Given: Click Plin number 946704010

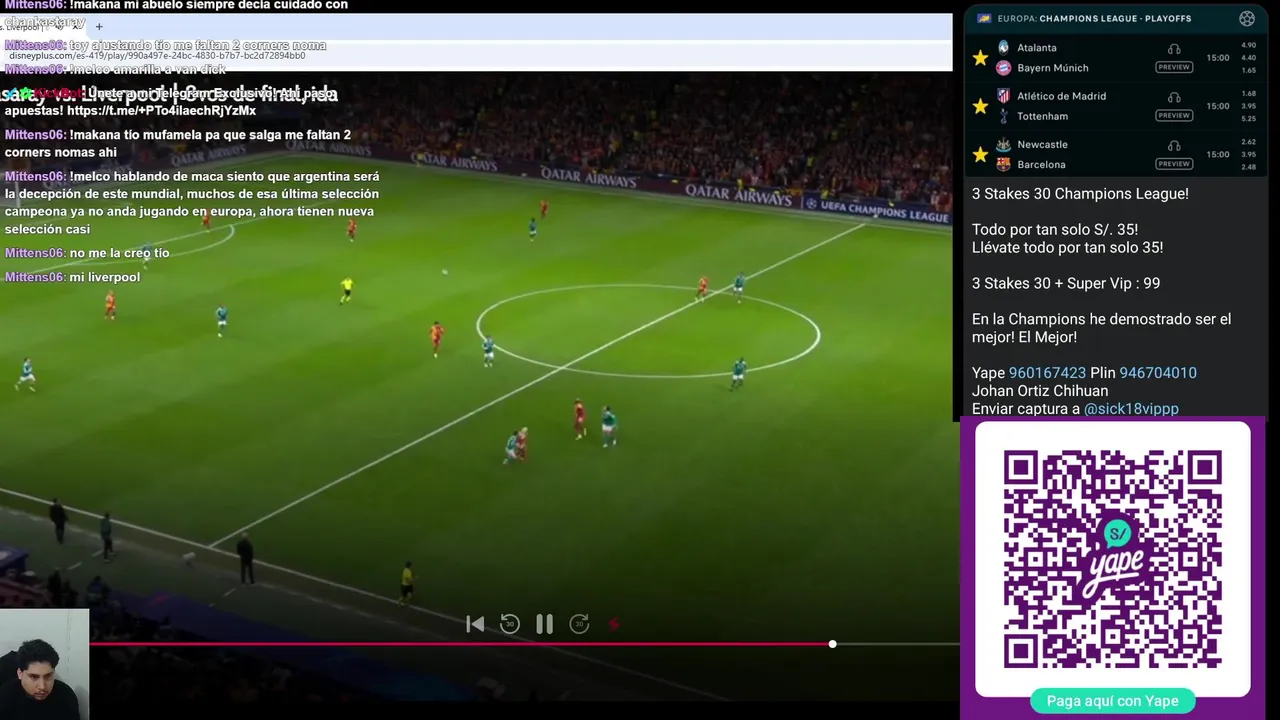Looking at the screenshot, I should pos(1158,373).
